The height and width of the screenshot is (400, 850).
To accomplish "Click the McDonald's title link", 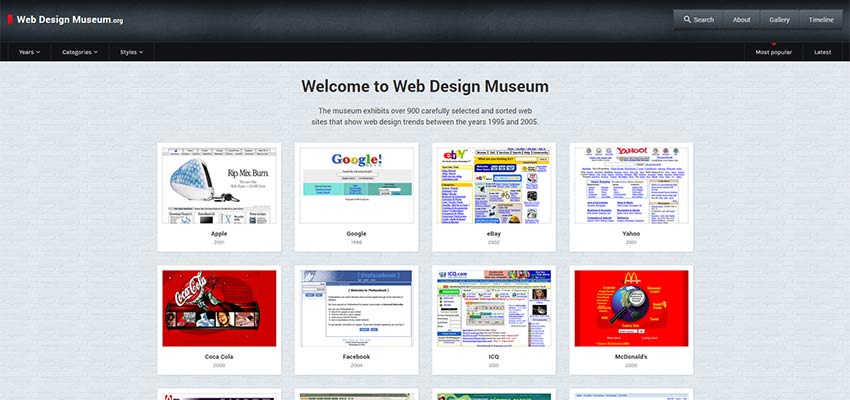I will click(x=632, y=357).
